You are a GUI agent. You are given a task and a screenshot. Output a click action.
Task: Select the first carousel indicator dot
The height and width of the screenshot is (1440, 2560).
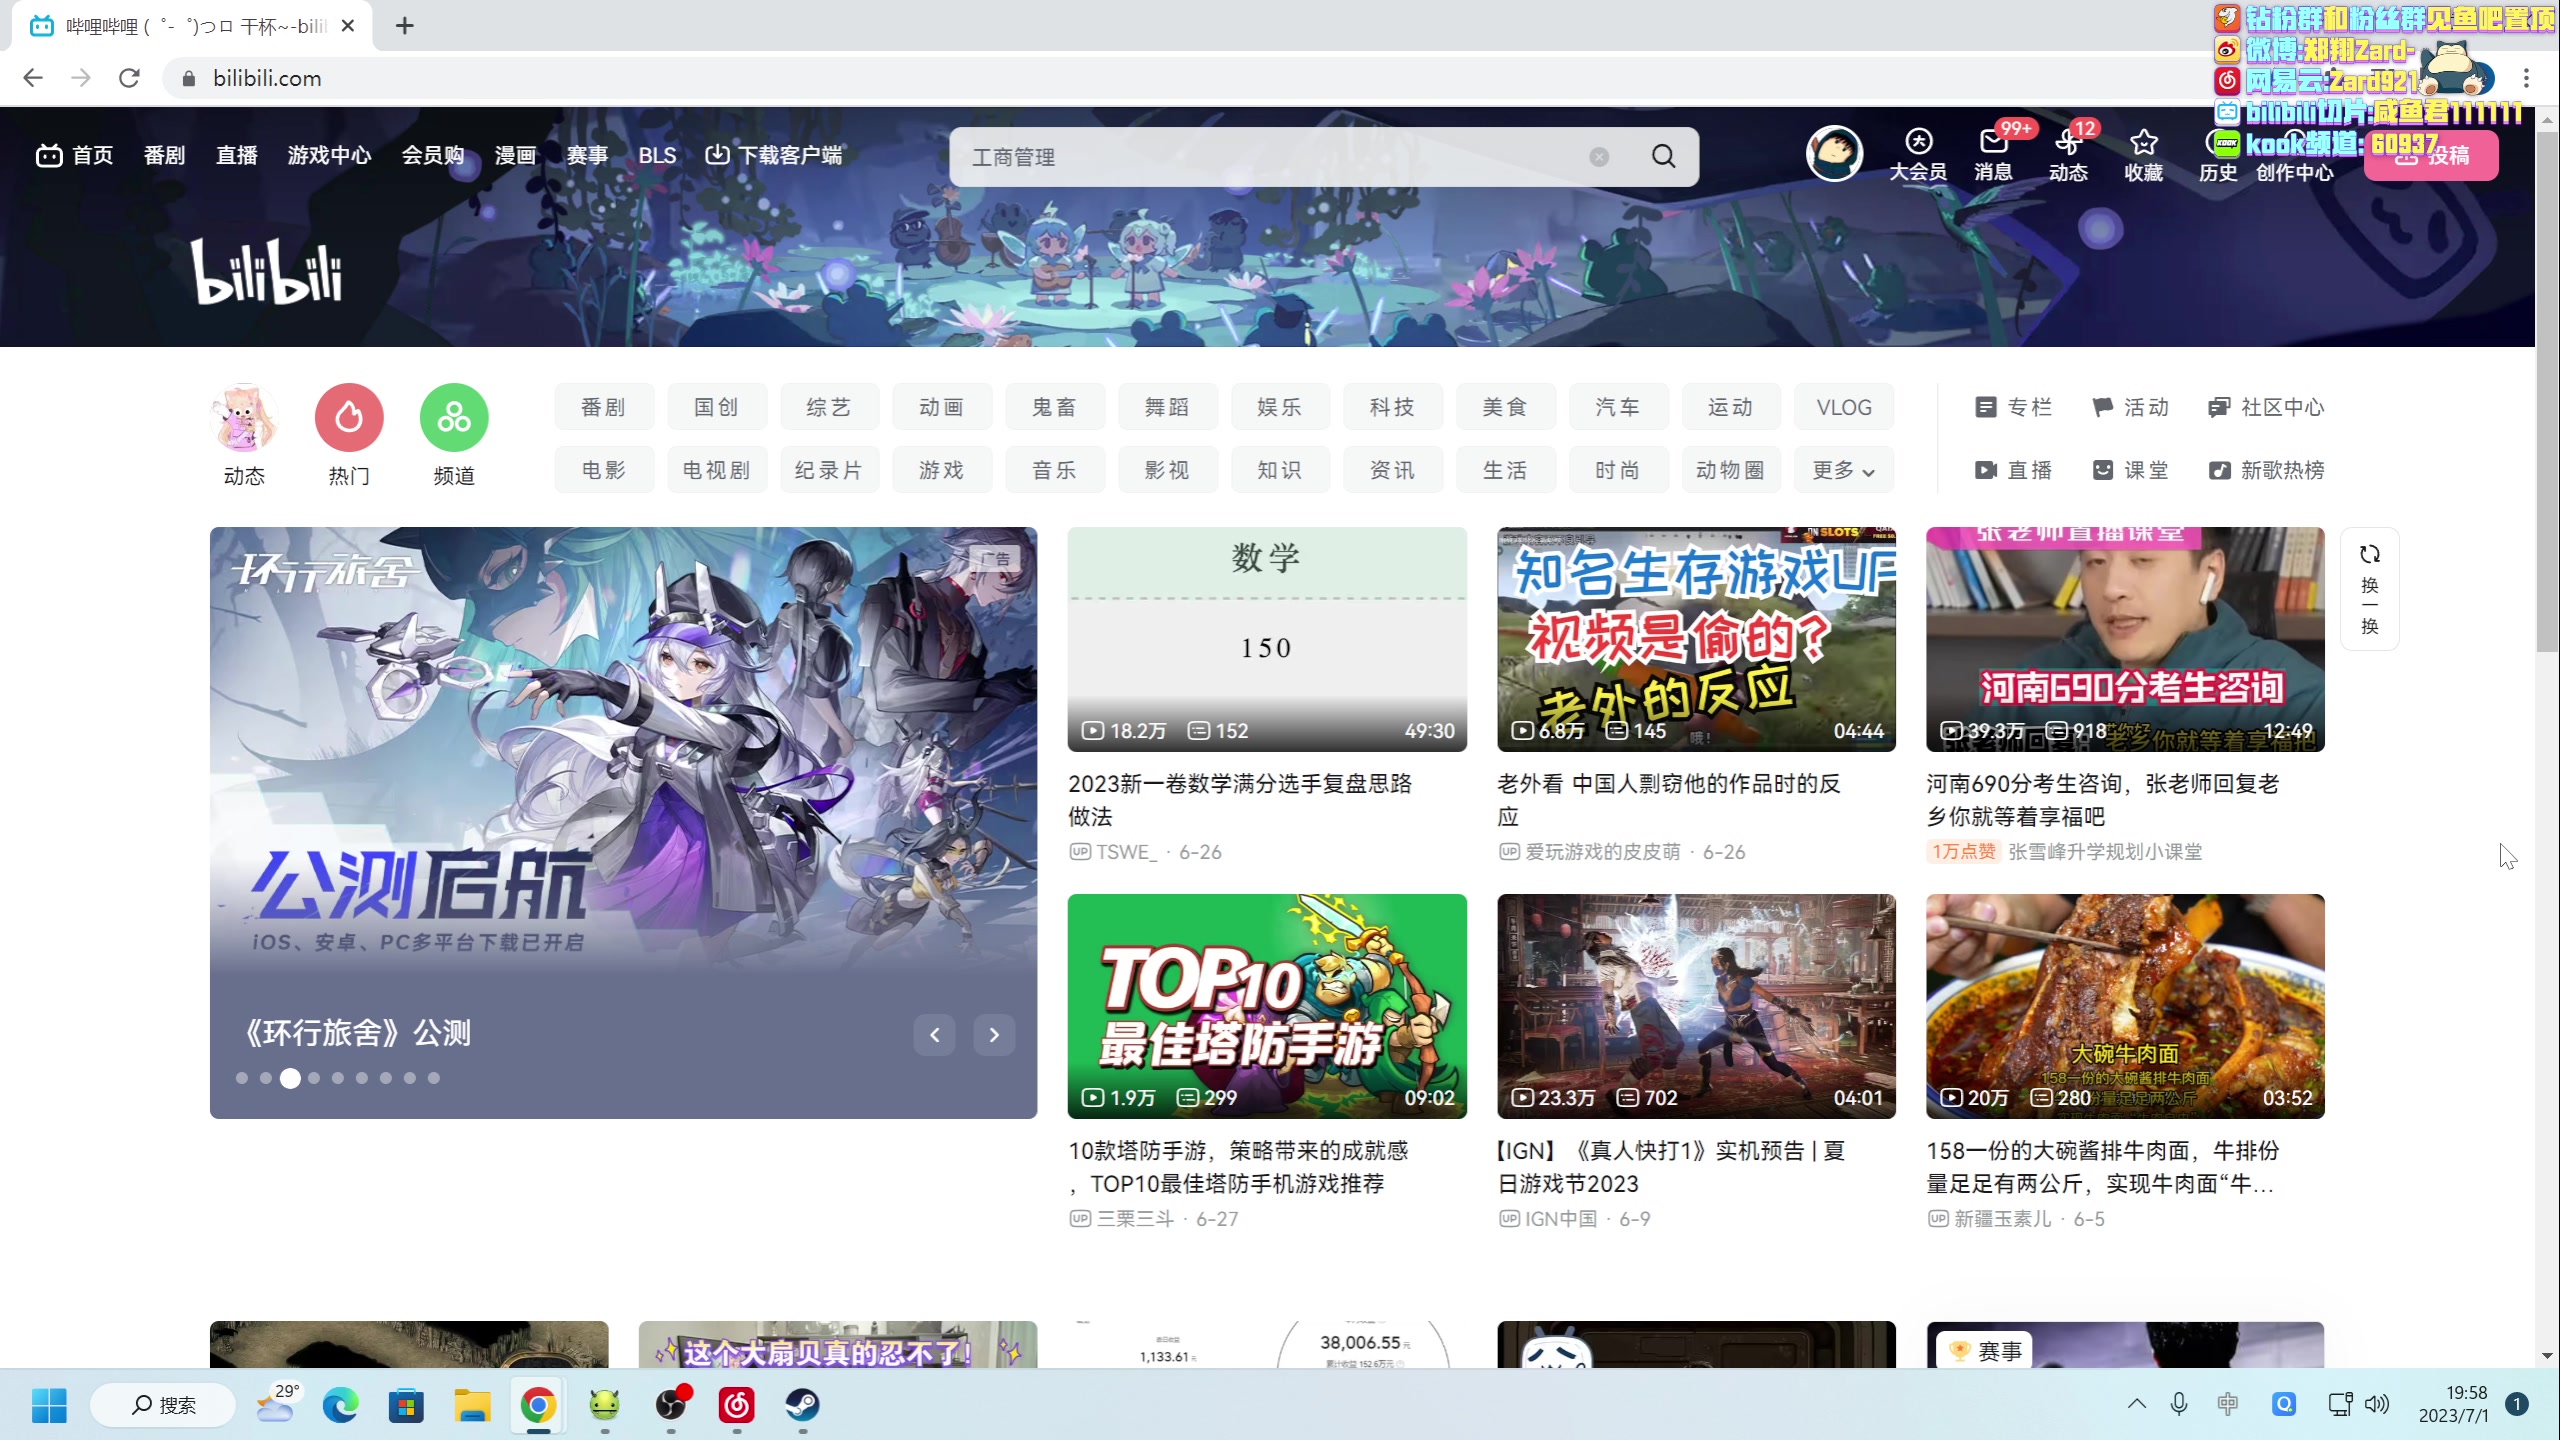tap(242, 1078)
